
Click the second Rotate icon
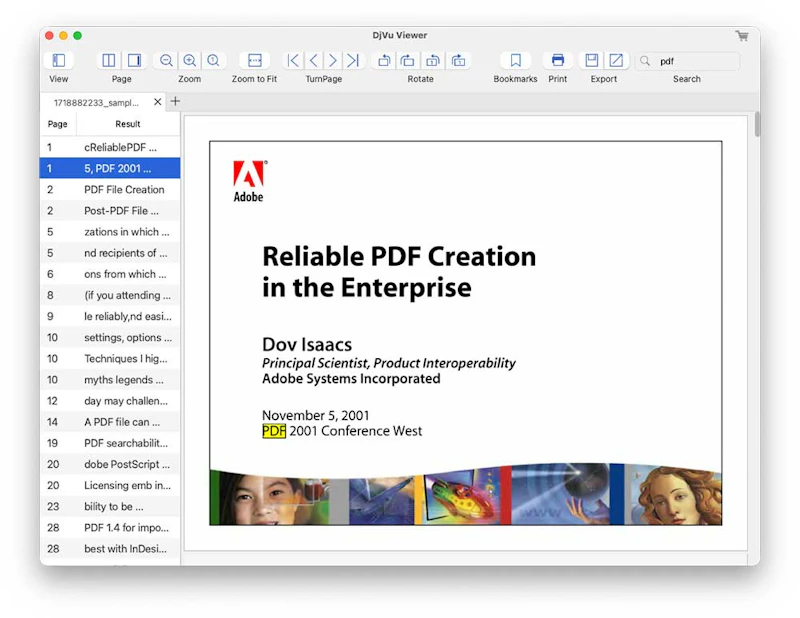[408, 61]
